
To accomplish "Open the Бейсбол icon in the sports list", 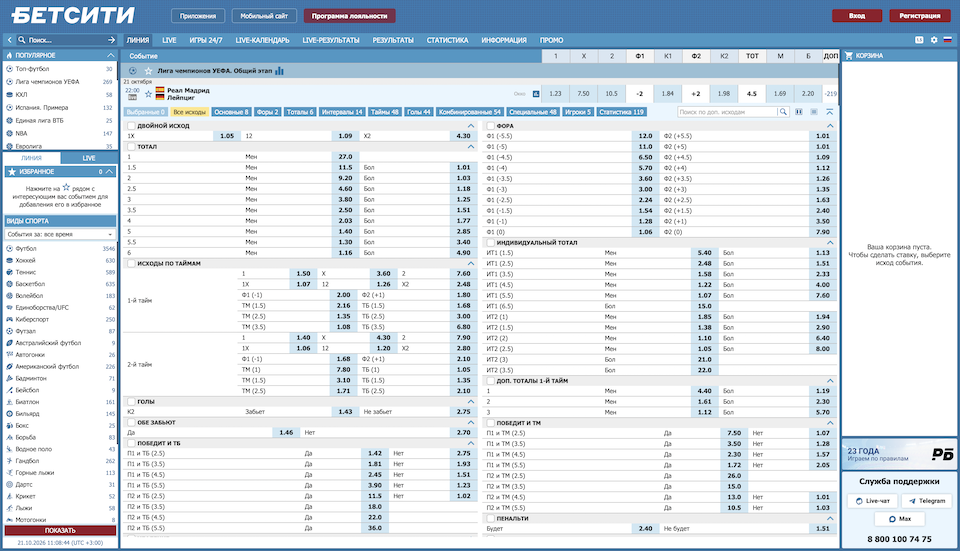I will [x=9, y=390].
